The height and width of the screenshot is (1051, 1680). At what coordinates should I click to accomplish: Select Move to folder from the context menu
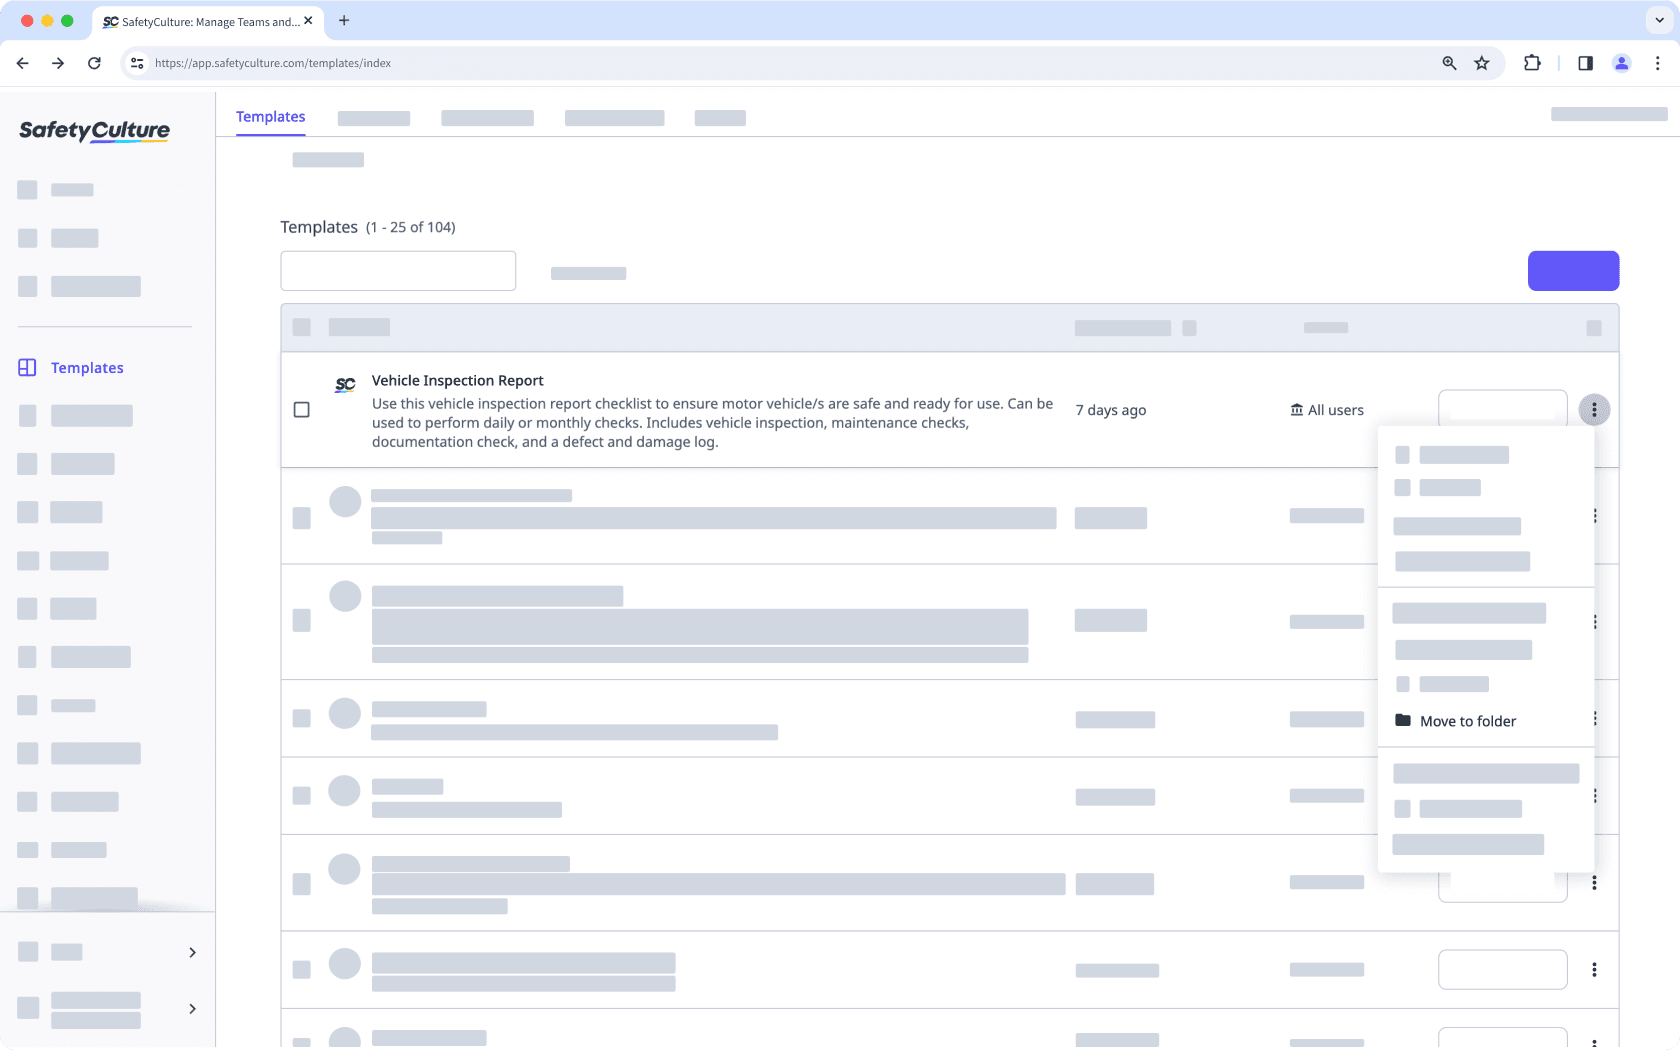[x=1468, y=720]
